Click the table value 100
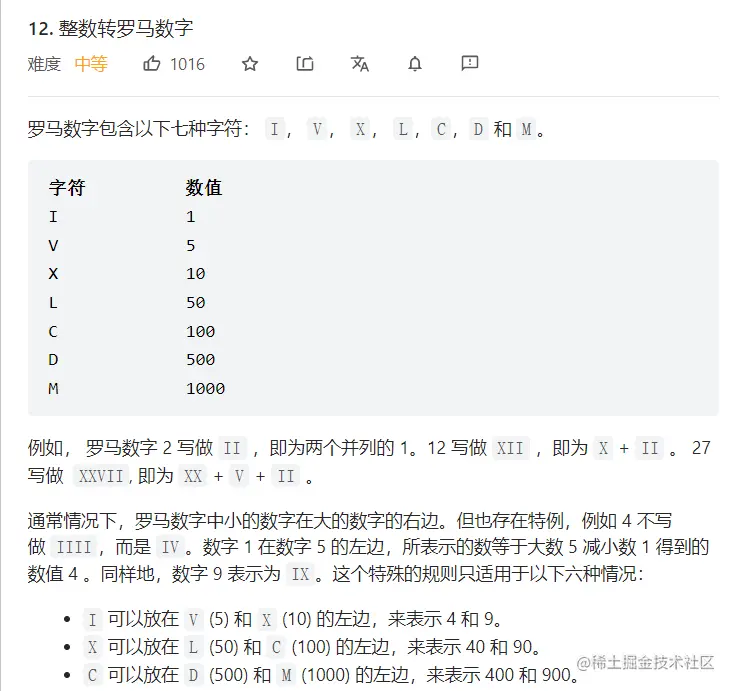The width and height of the screenshot is (734, 691). (200, 332)
